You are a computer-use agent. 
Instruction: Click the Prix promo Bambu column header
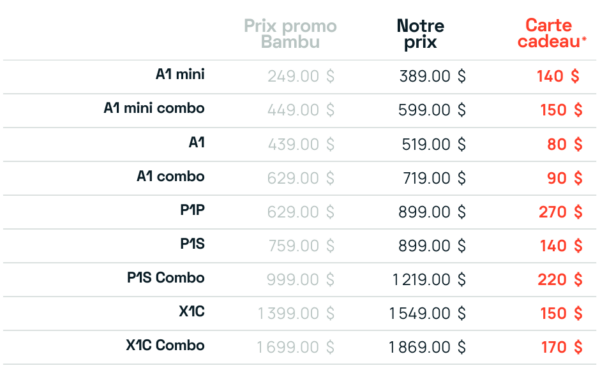pos(290,34)
